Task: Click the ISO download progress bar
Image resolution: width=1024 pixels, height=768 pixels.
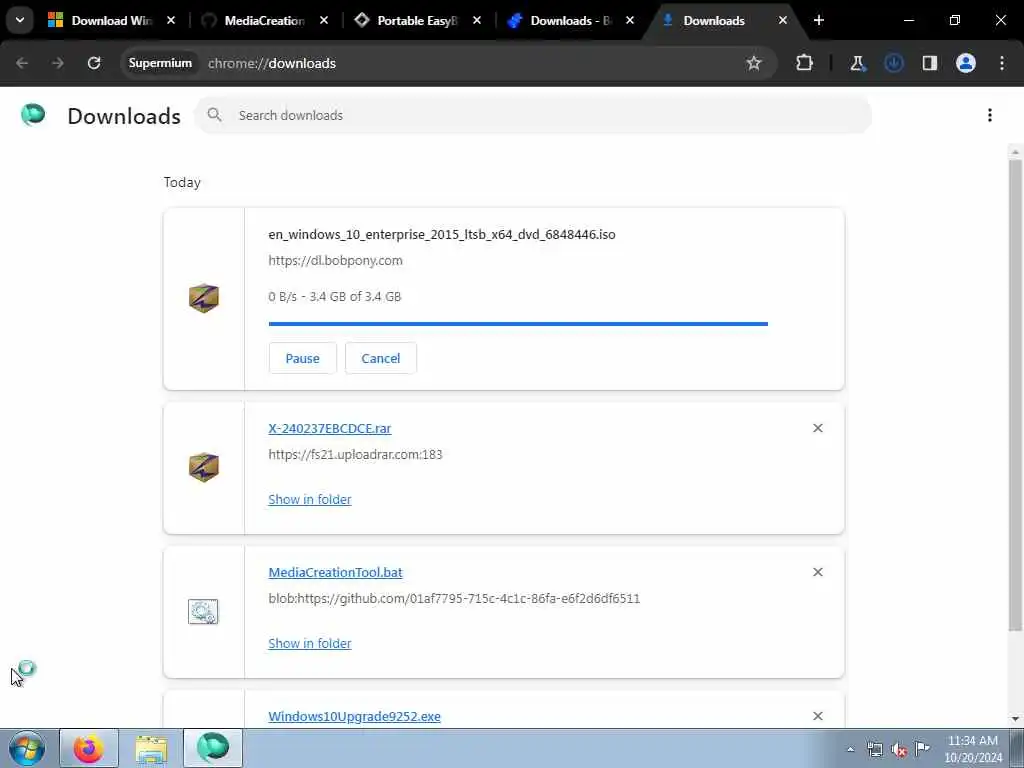Action: [518, 323]
